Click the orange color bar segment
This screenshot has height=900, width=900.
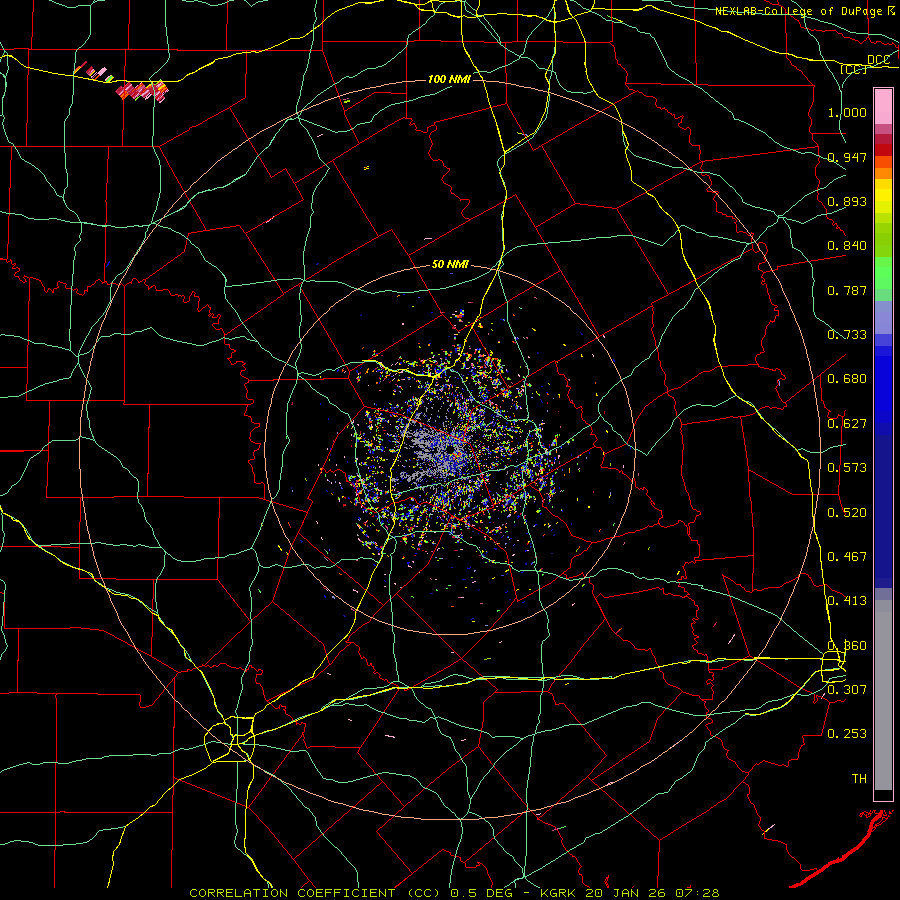click(883, 173)
